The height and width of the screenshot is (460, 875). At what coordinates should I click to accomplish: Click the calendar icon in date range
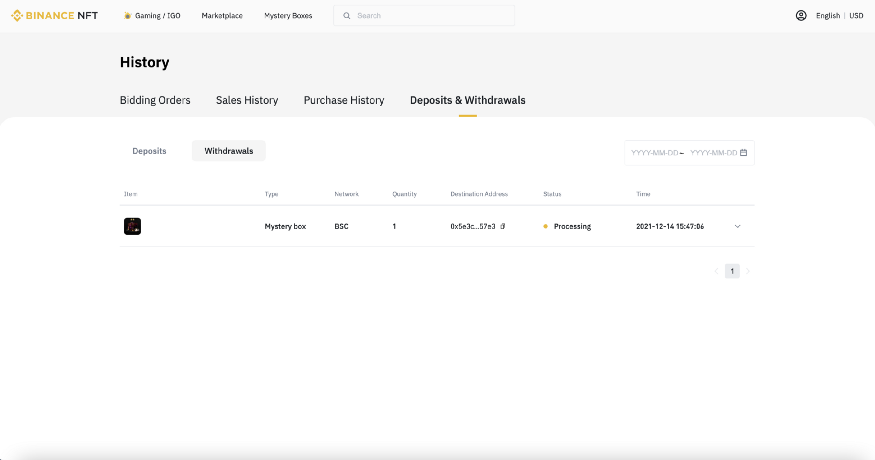(744, 153)
